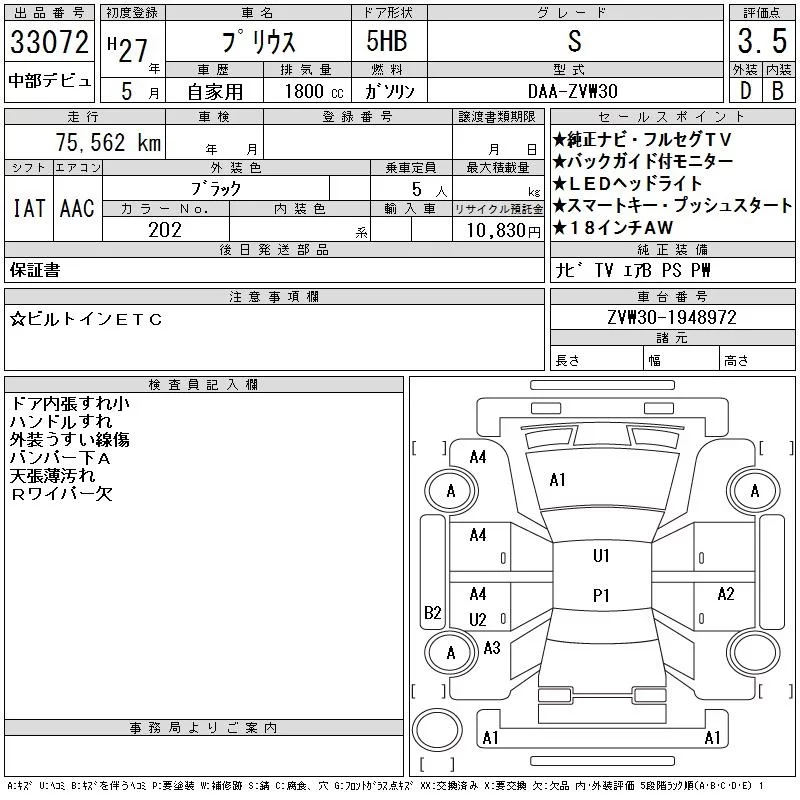Select the rear-left wheel marked A
The image size is (800, 800).
coord(451,652)
